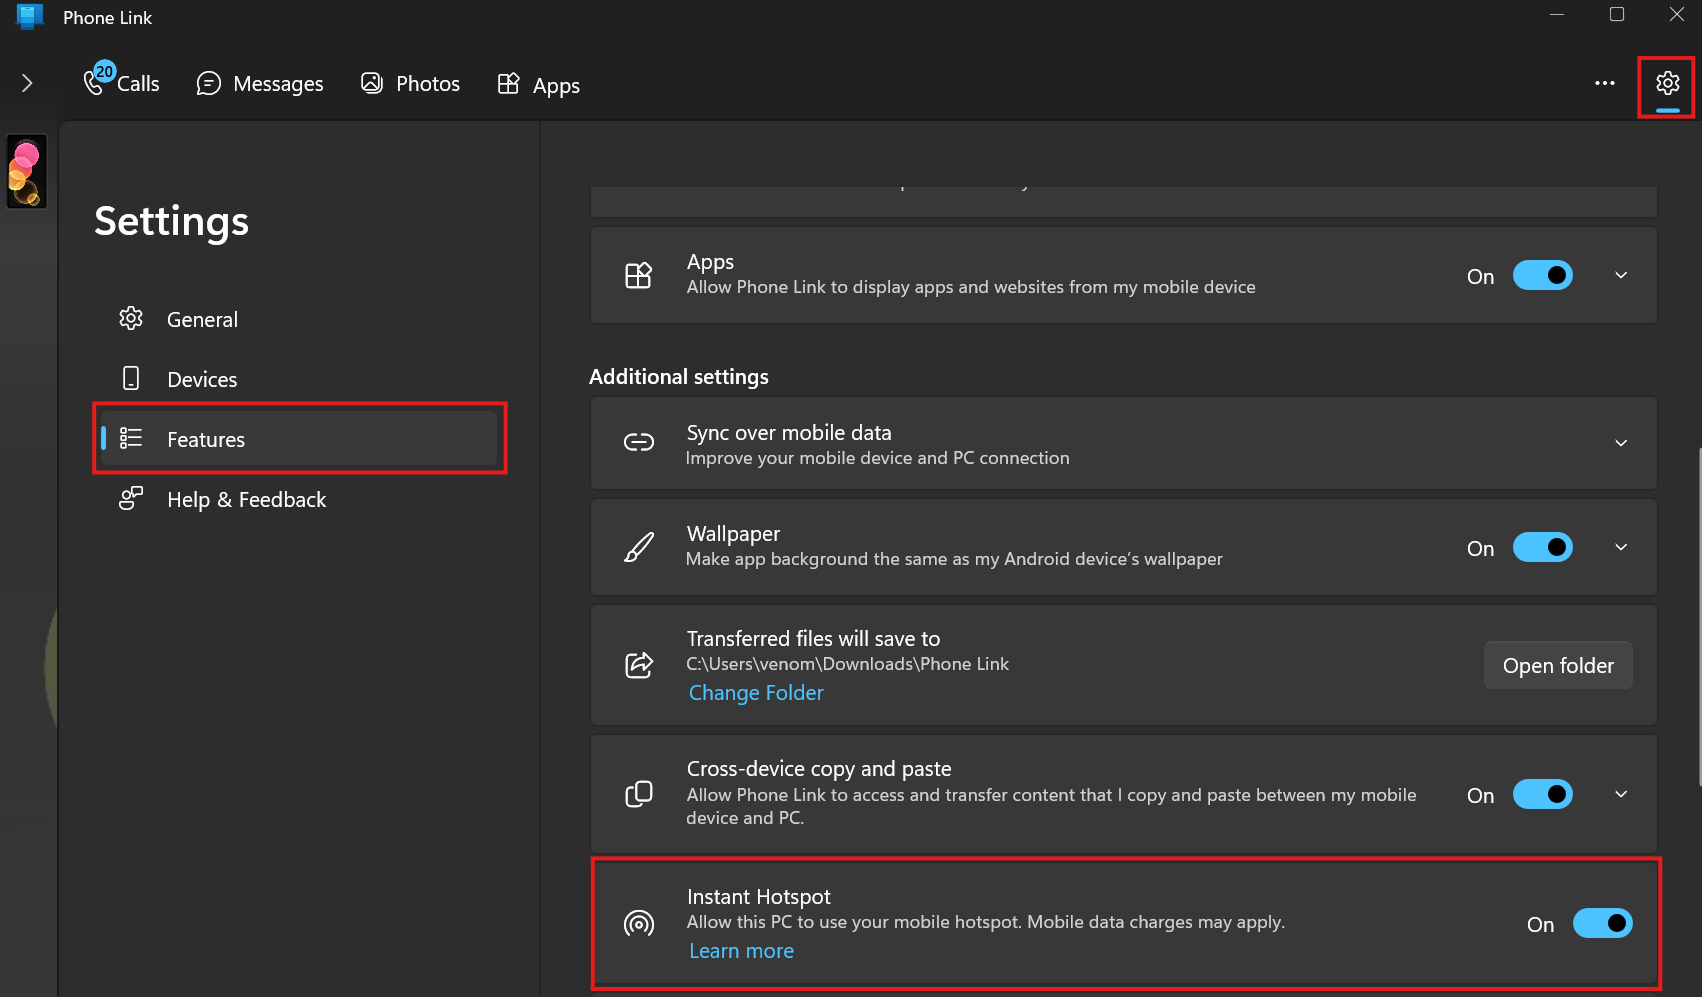Click the path 'C:\Users\venom\Downloads\Phone Link'
This screenshot has width=1702, height=997.
click(x=847, y=664)
